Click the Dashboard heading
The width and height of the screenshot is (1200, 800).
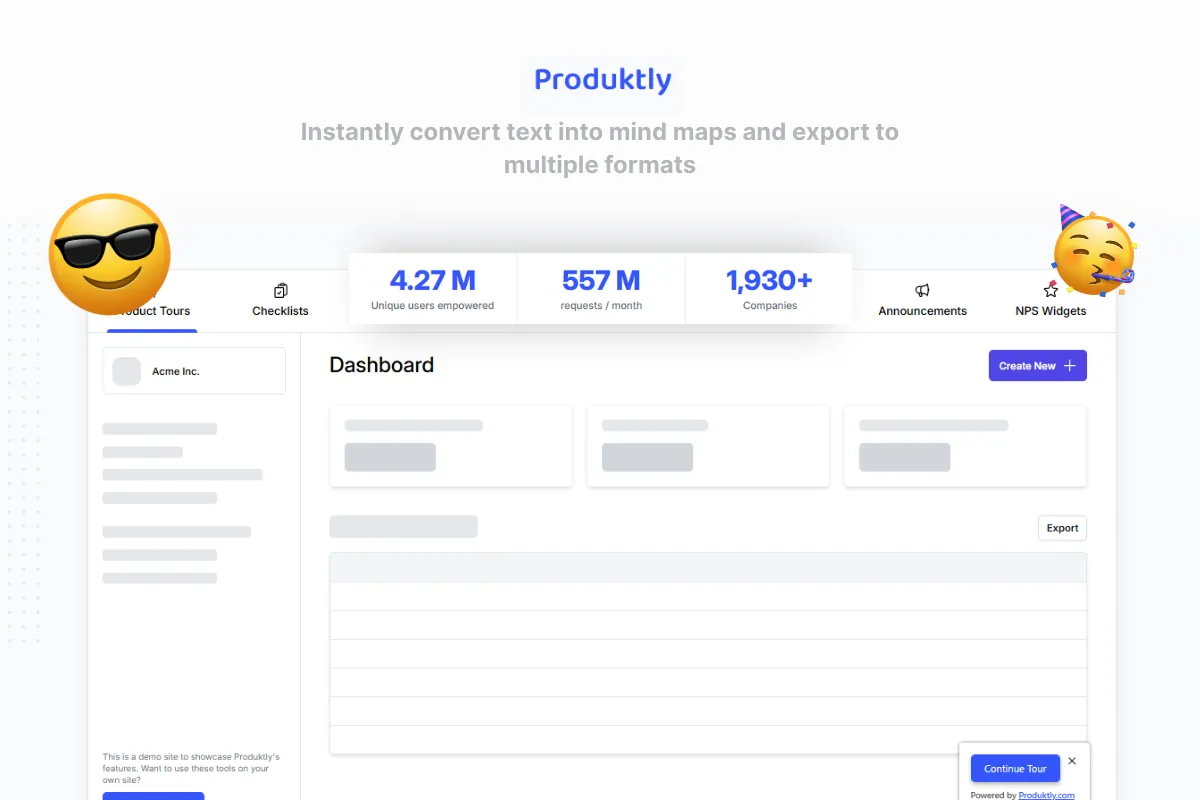(382, 365)
